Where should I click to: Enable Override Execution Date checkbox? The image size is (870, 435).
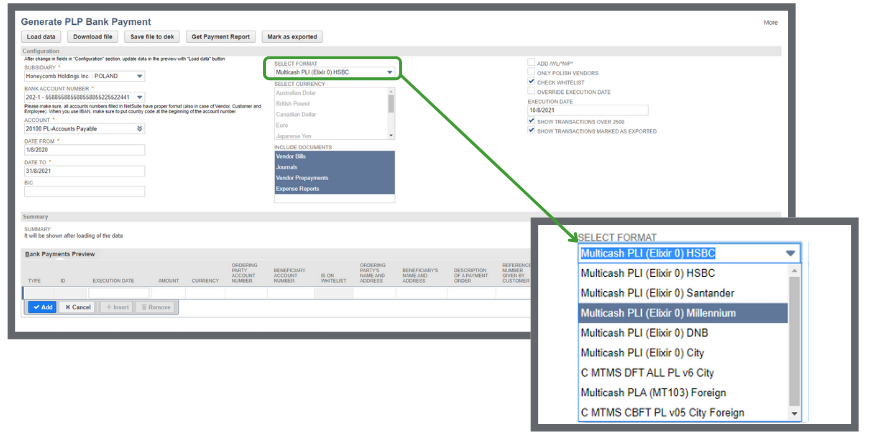pyautogui.click(x=532, y=92)
